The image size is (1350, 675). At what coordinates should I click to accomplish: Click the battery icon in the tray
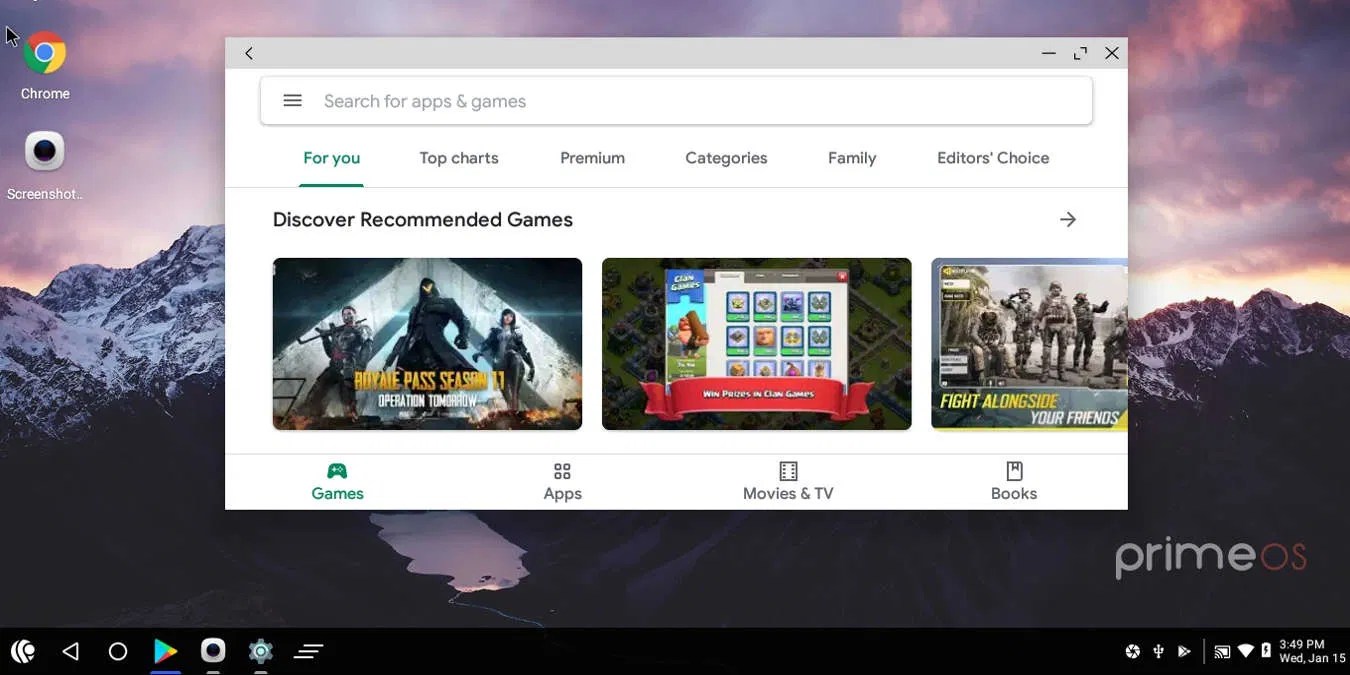pyautogui.click(x=1266, y=651)
